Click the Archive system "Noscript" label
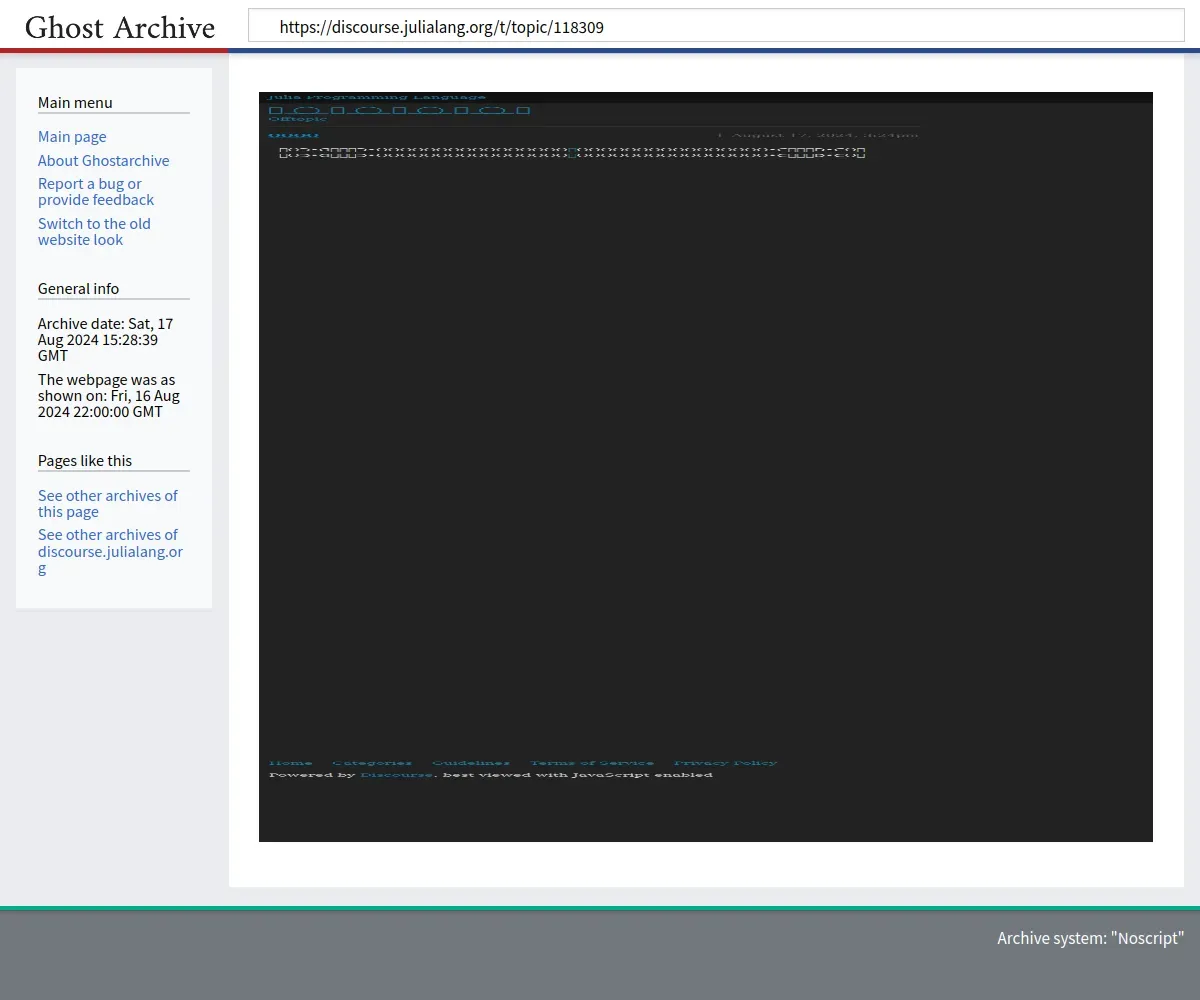Viewport: 1200px width, 1000px height. (1090, 938)
